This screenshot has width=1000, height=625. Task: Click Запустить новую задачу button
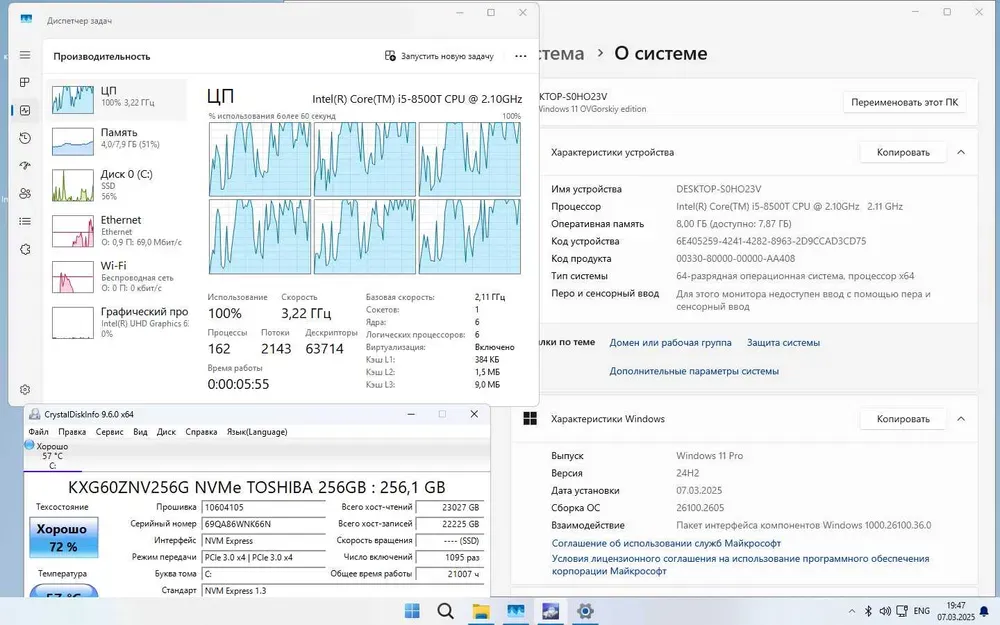439,56
